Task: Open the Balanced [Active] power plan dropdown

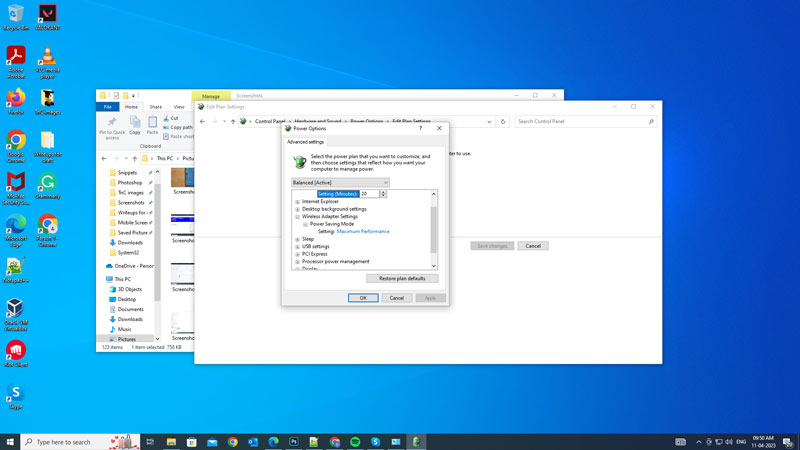Action: click(340, 183)
